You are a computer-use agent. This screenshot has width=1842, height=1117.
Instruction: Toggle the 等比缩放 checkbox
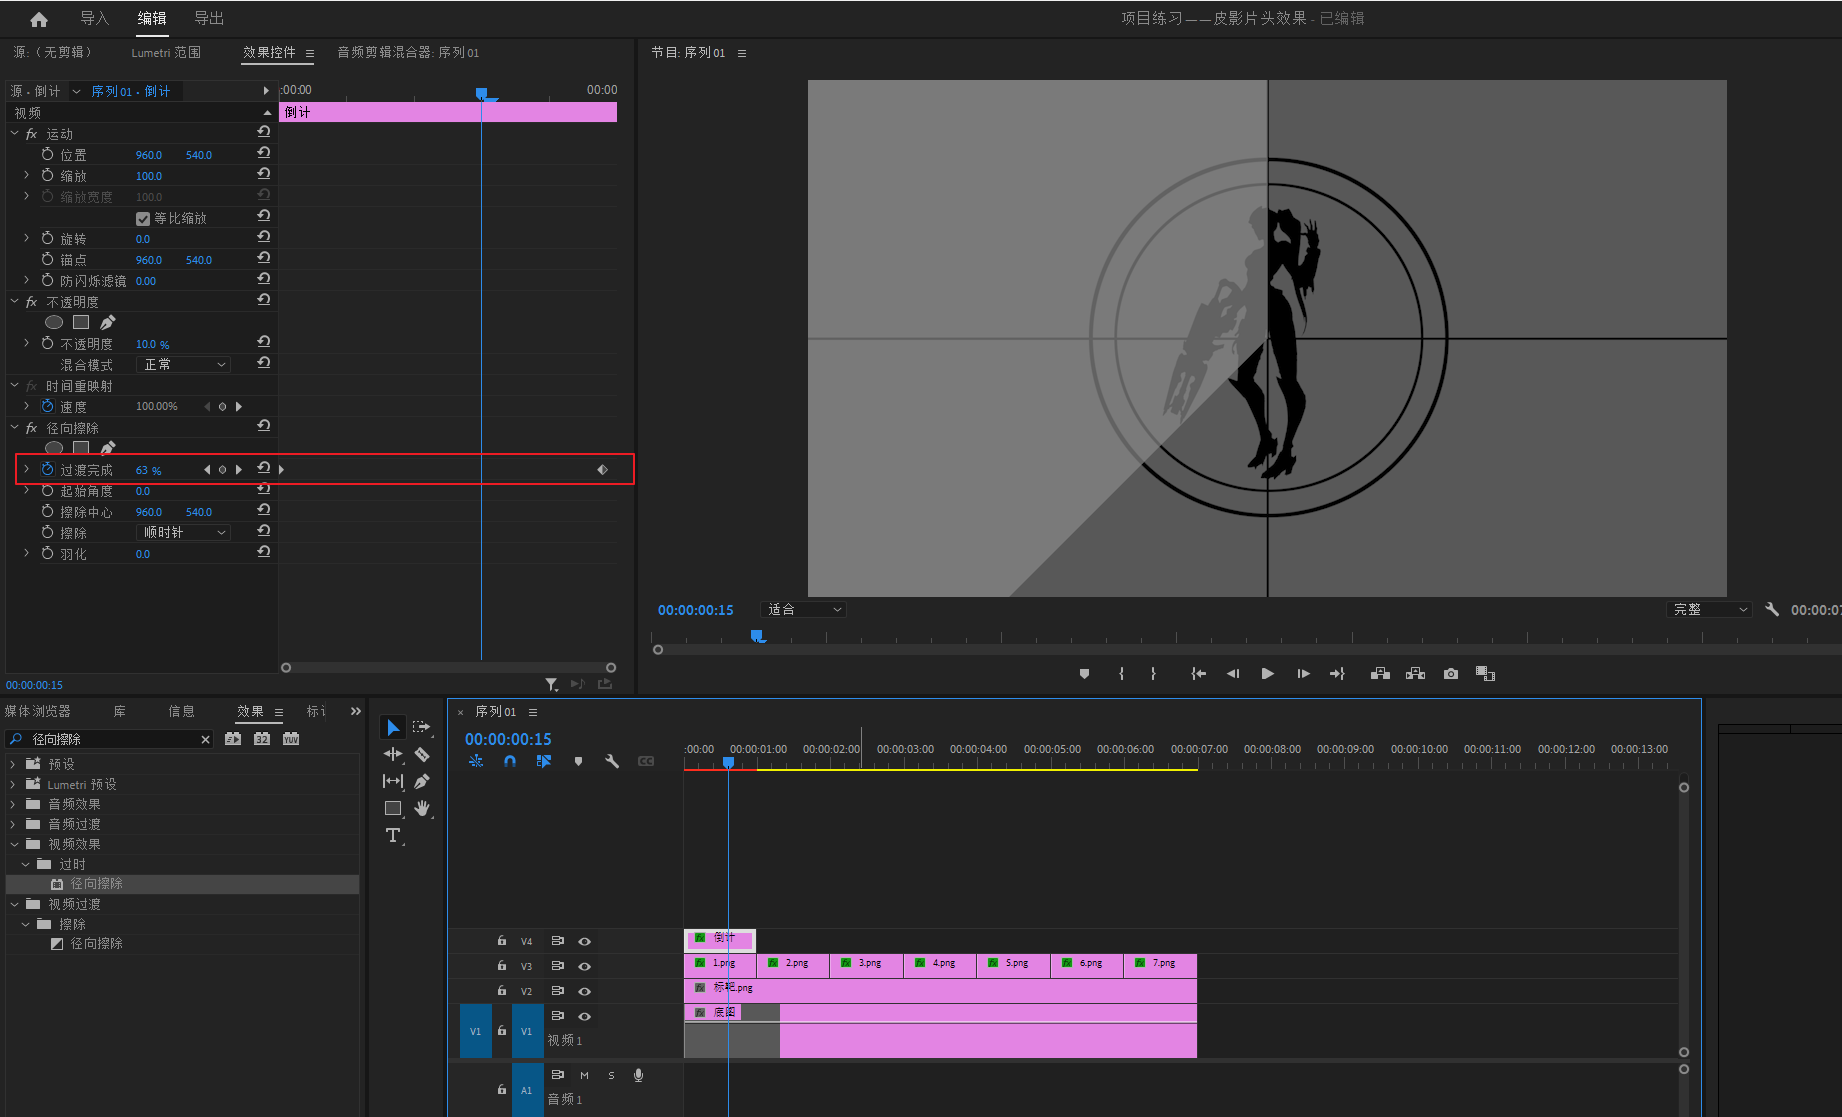coord(143,219)
